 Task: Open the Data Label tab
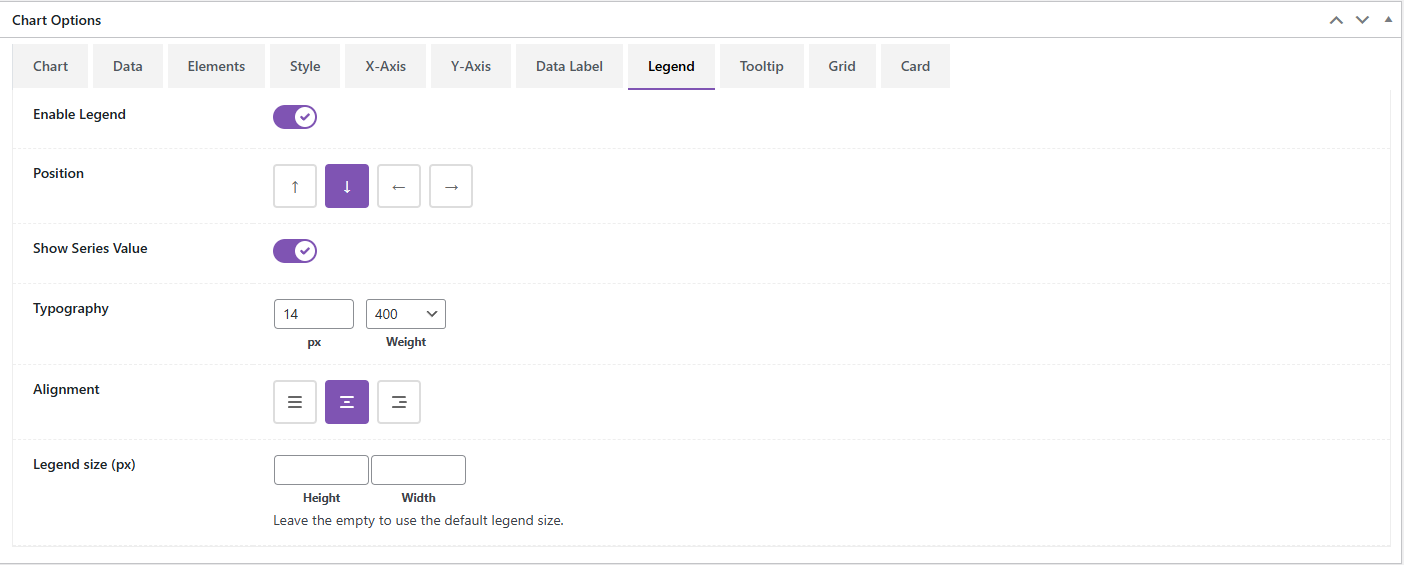(569, 66)
